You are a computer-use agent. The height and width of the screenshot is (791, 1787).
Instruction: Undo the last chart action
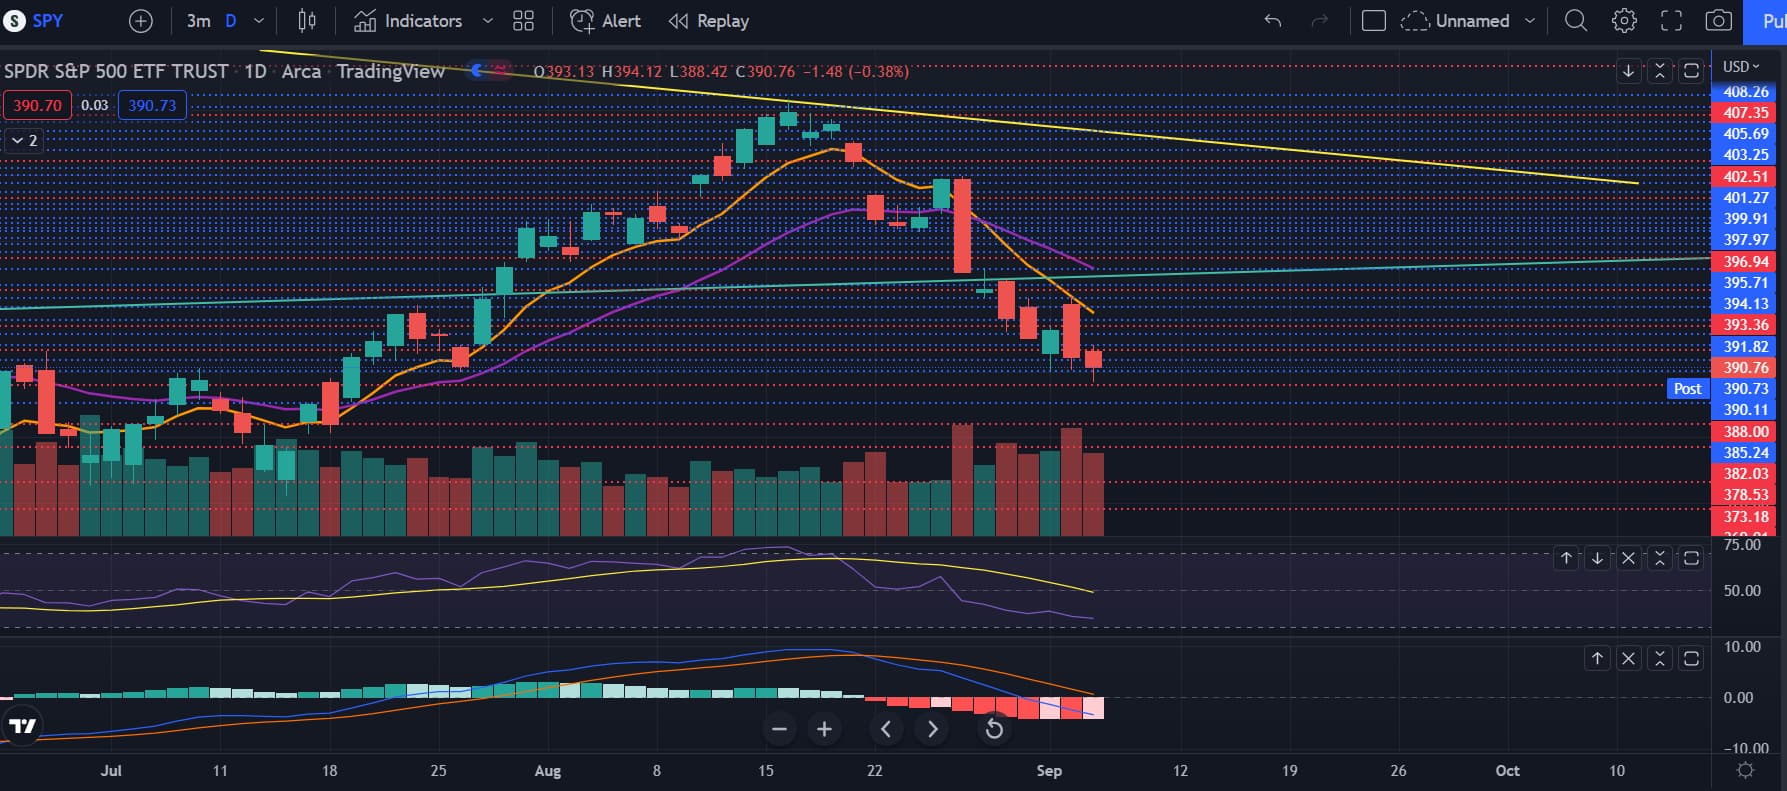coord(1273,20)
